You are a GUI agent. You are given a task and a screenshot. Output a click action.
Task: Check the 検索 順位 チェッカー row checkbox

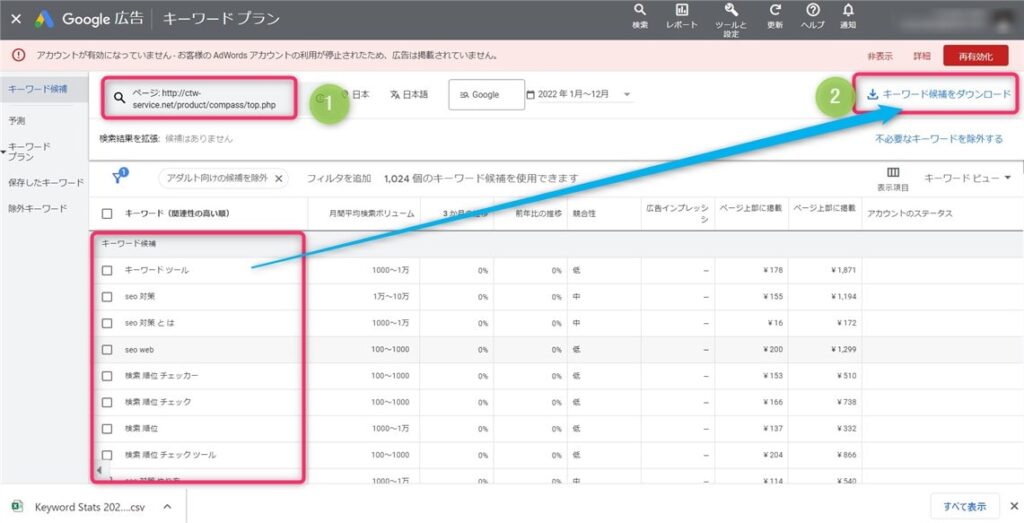tap(108, 375)
